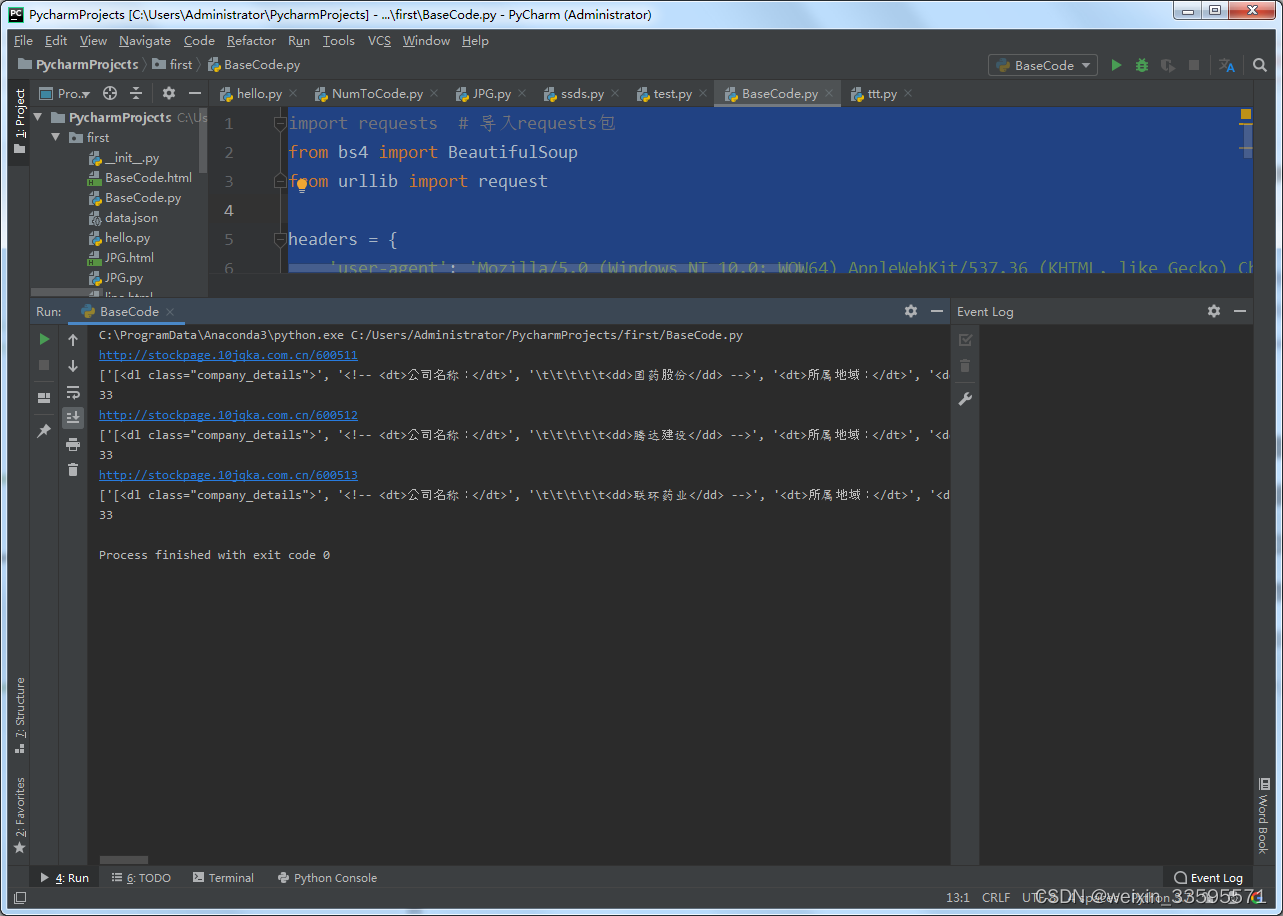Toggle the 7: Structure side tool window
The height and width of the screenshot is (916, 1283).
tap(19, 716)
